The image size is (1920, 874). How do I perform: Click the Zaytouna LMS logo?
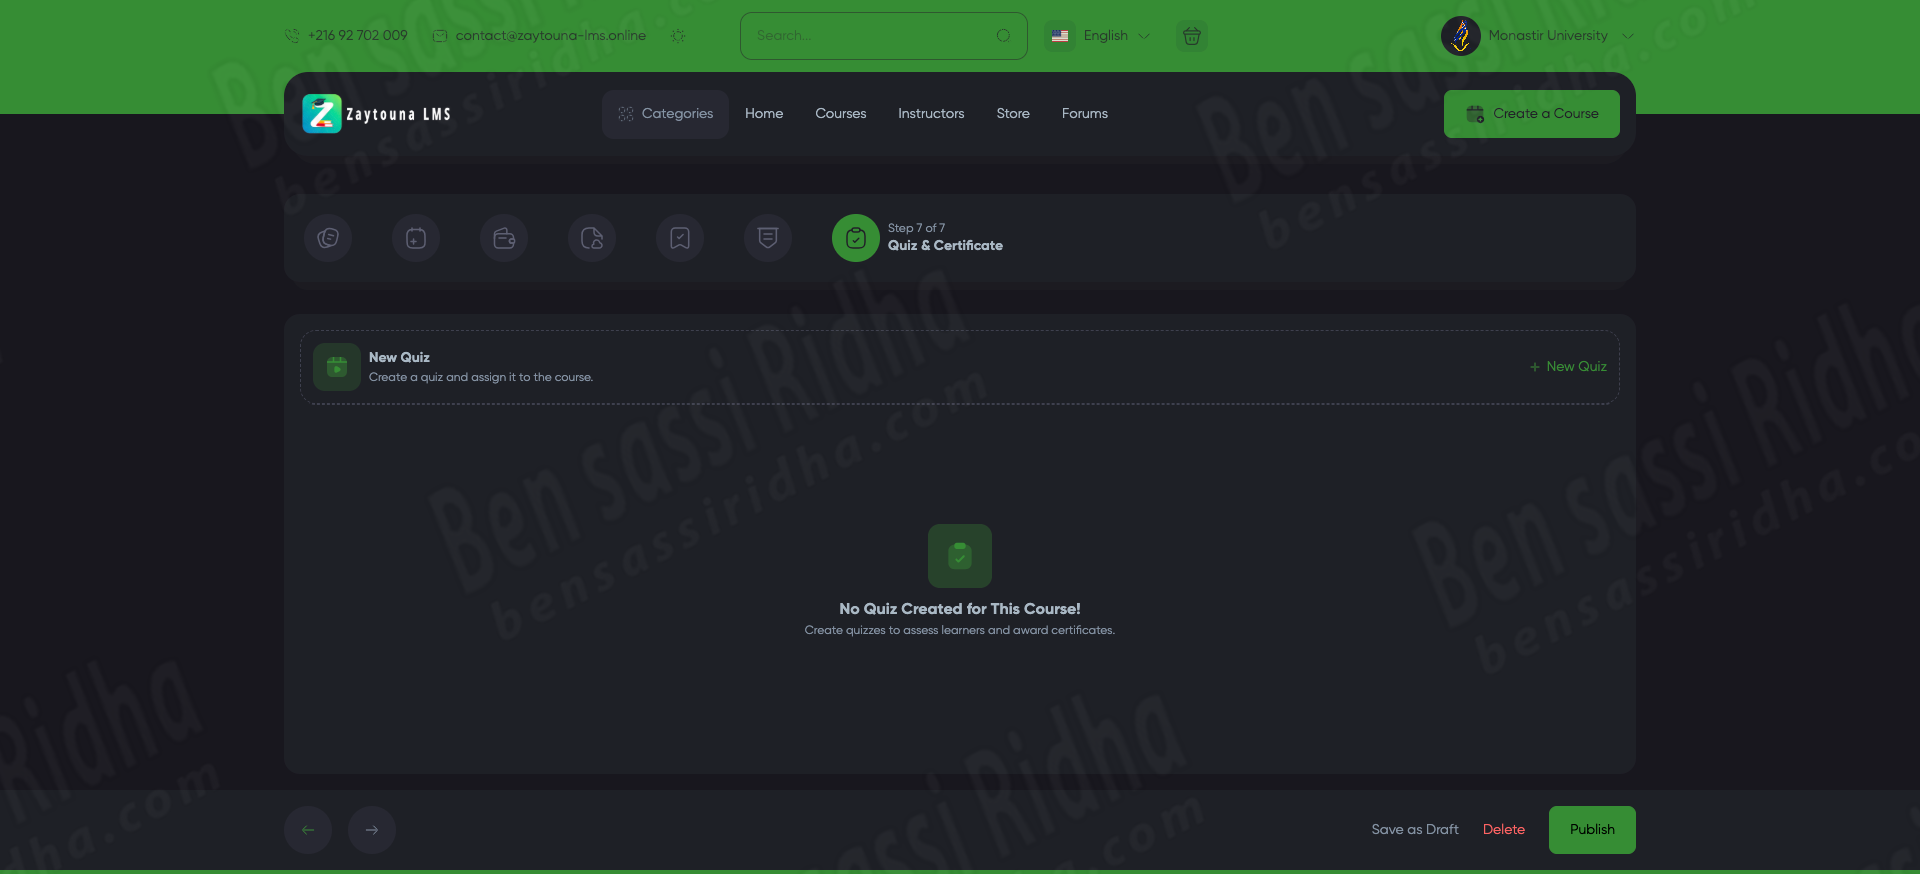coord(377,114)
